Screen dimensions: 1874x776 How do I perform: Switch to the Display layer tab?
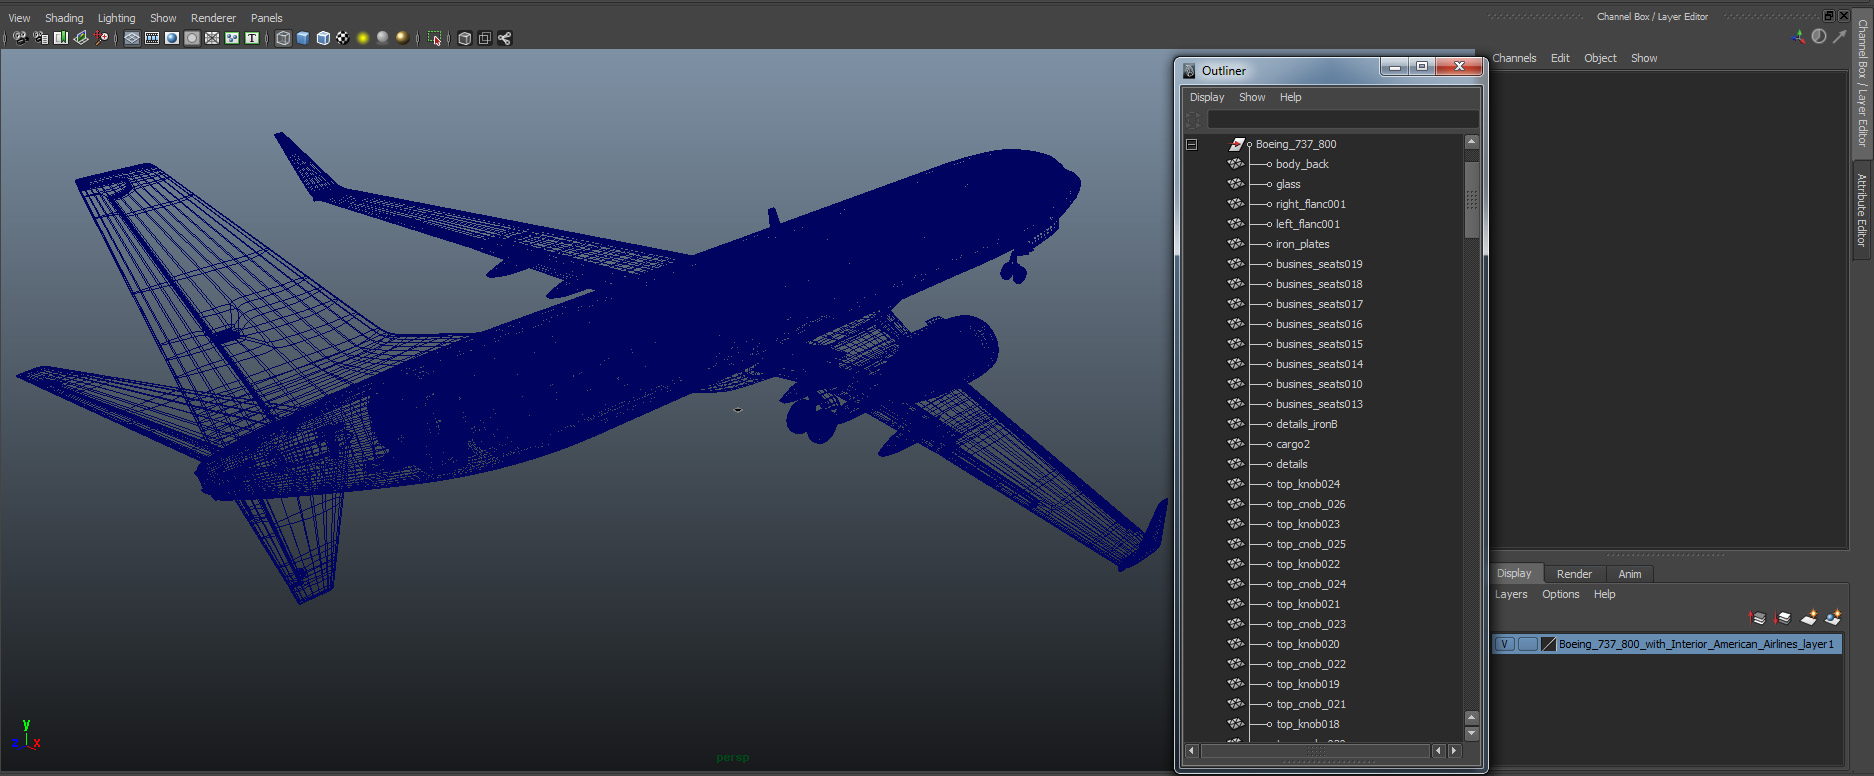1514,574
